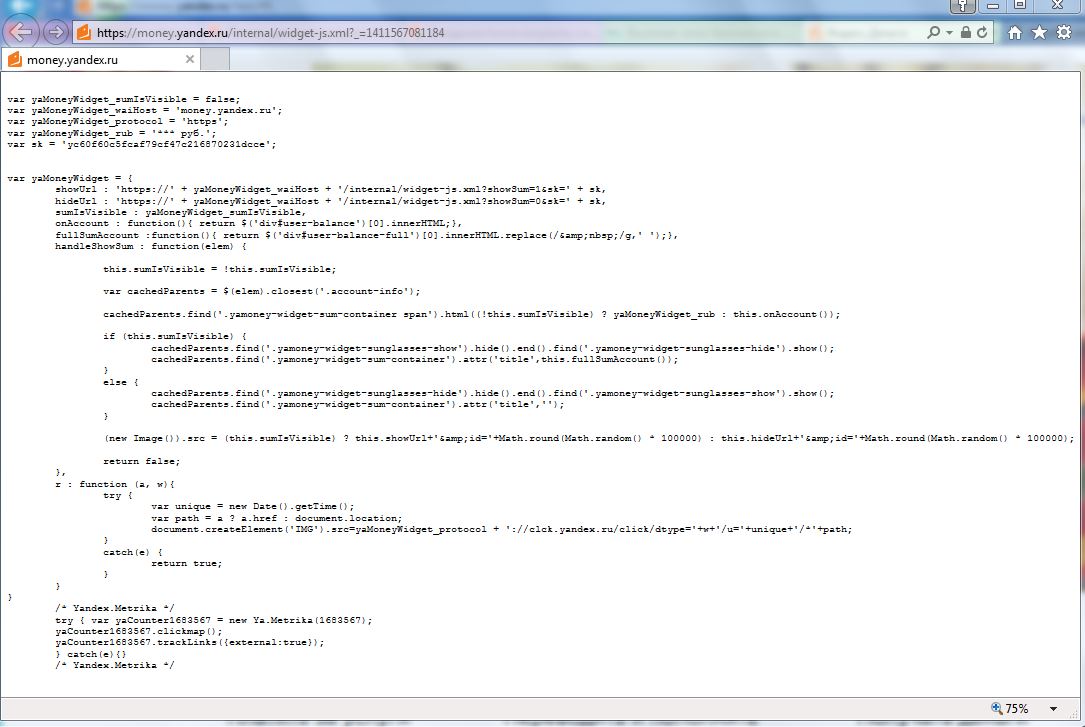Click the first '/* Yandex.Metrika */' comment
This screenshot has width=1085, height=727.
pyautogui.click(x=115, y=608)
